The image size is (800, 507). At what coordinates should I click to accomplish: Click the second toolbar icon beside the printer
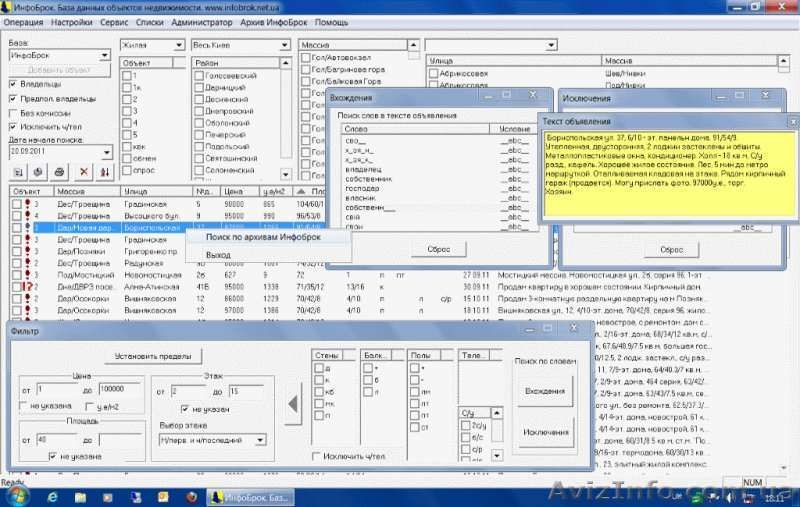(x=38, y=172)
